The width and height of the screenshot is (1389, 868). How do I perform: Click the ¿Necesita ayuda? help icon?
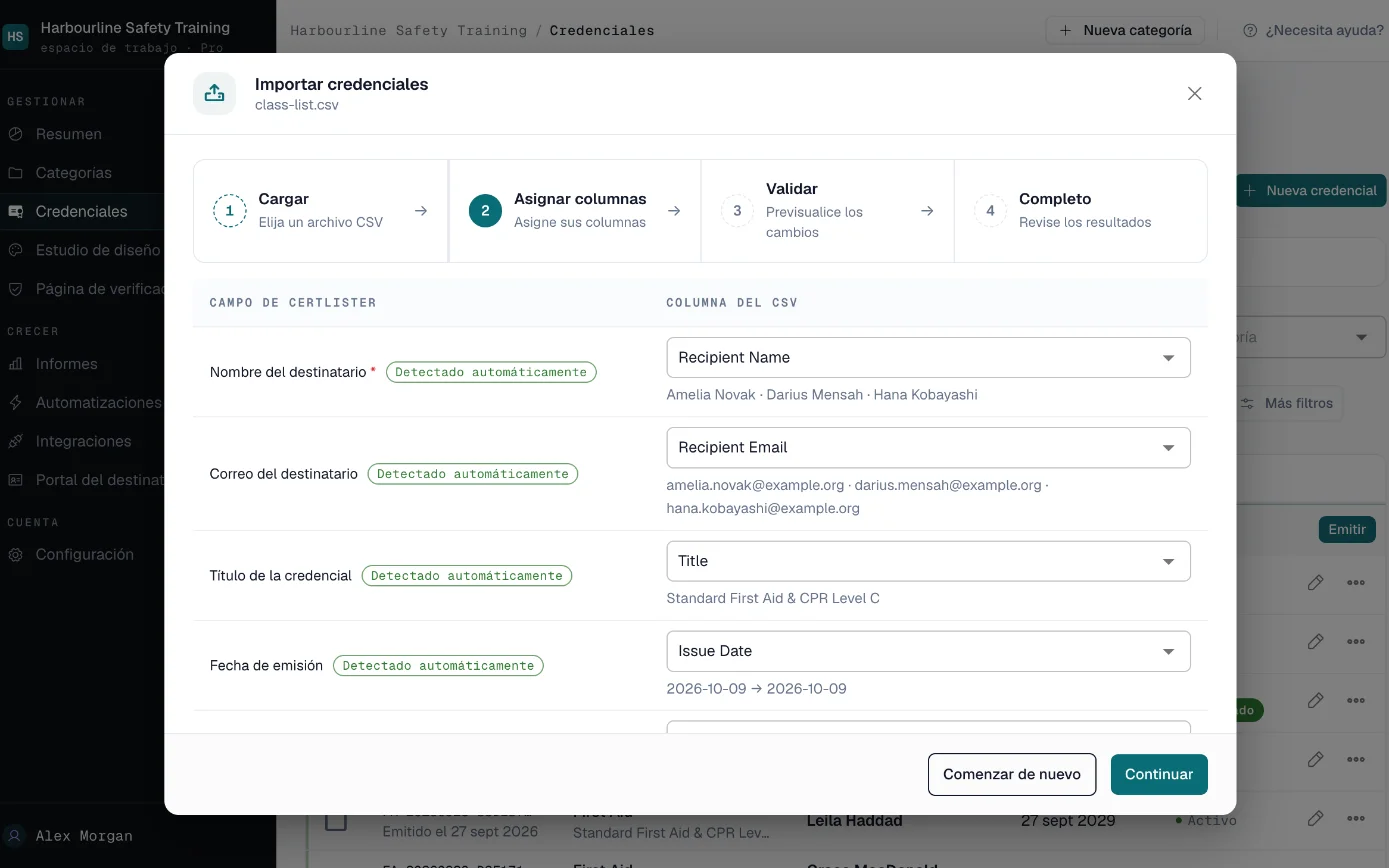coord(1250,30)
